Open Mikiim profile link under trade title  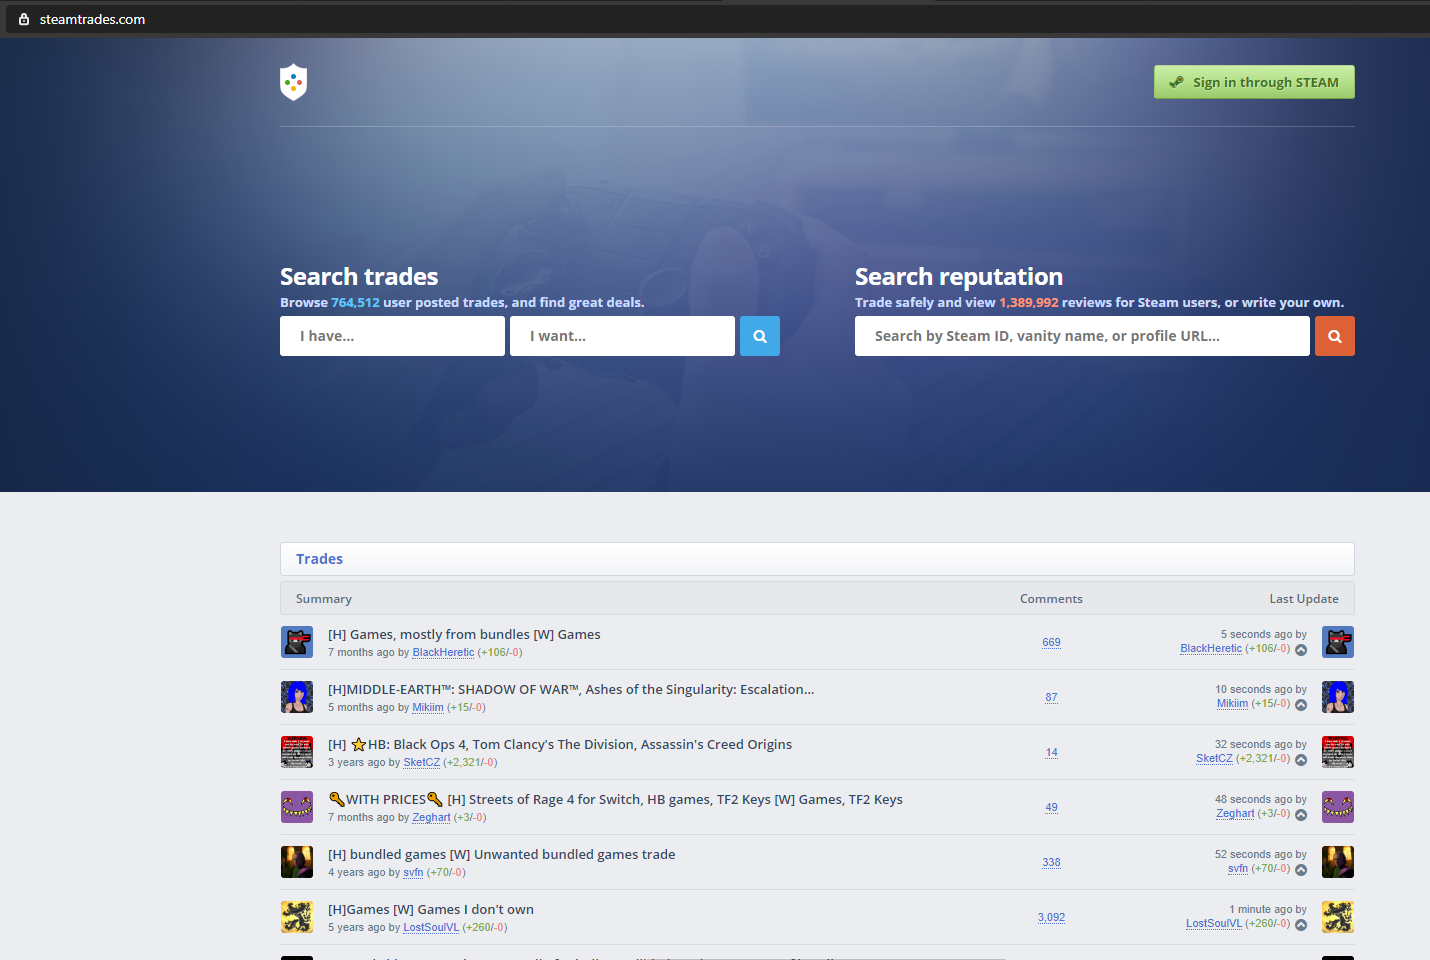pos(428,707)
